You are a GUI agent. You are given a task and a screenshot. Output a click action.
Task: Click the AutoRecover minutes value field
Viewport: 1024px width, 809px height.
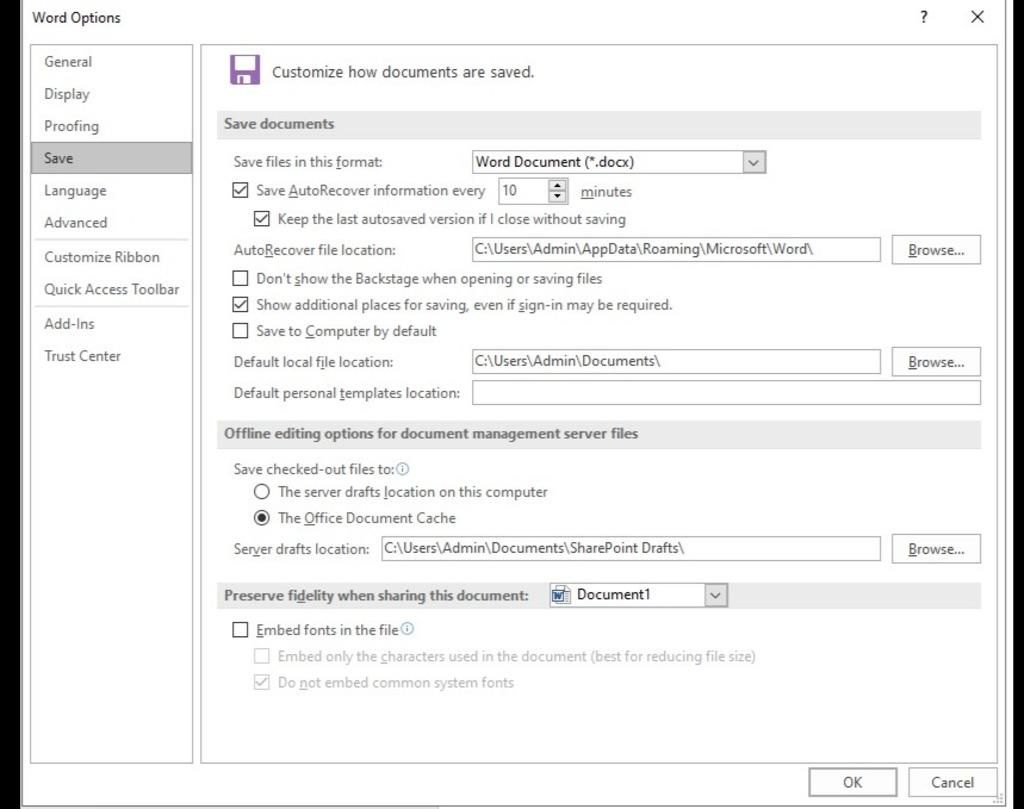tap(524, 191)
